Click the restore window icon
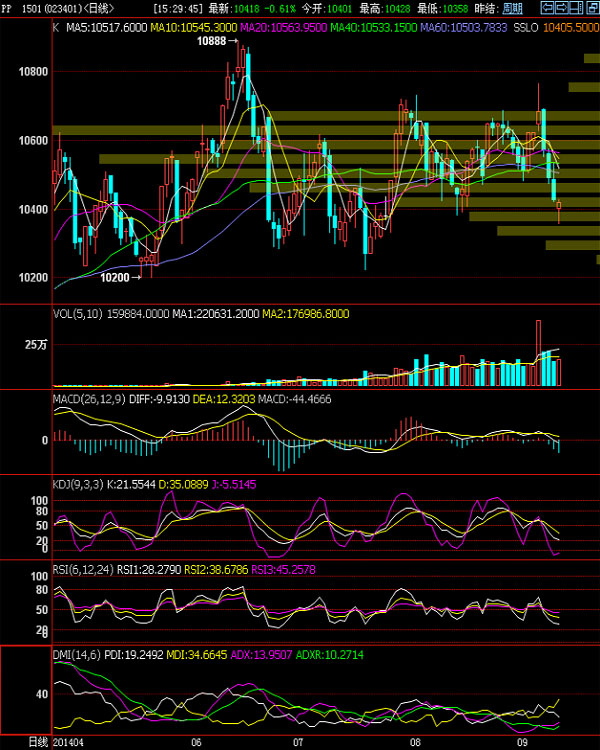600x750 pixels. pyautogui.click(x=591, y=8)
